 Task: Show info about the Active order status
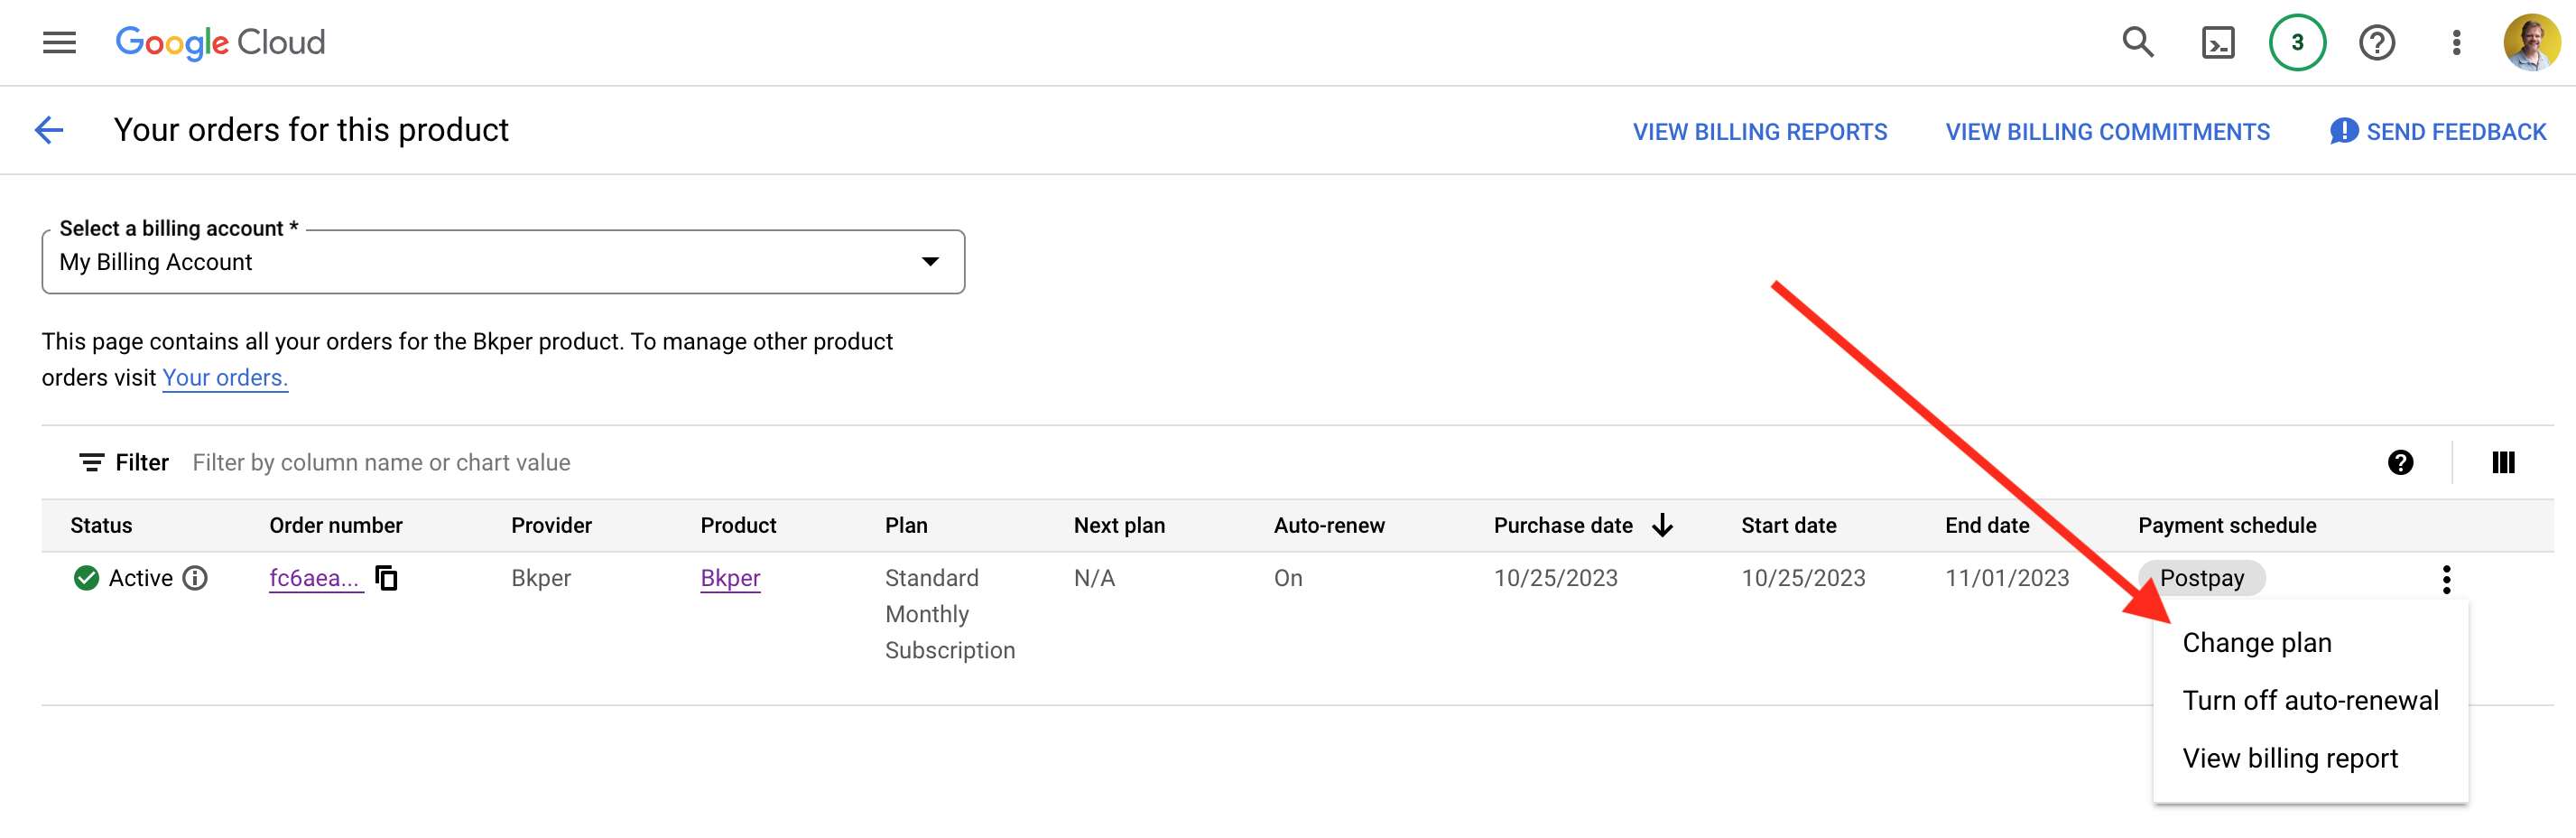(x=196, y=578)
